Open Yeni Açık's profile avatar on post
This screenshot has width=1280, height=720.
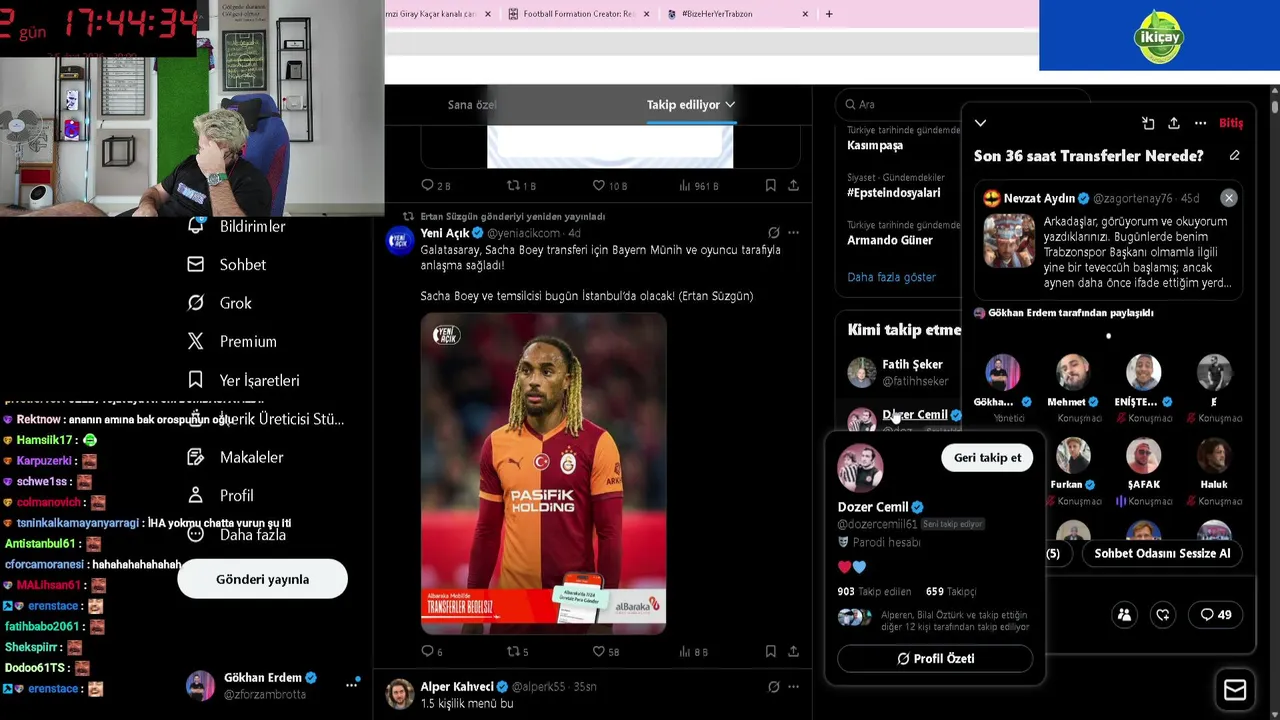click(x=400, y=240)
